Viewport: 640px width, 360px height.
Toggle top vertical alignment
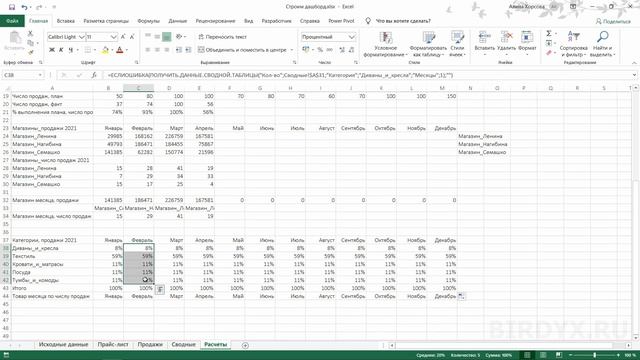click(x=148, y=37)
